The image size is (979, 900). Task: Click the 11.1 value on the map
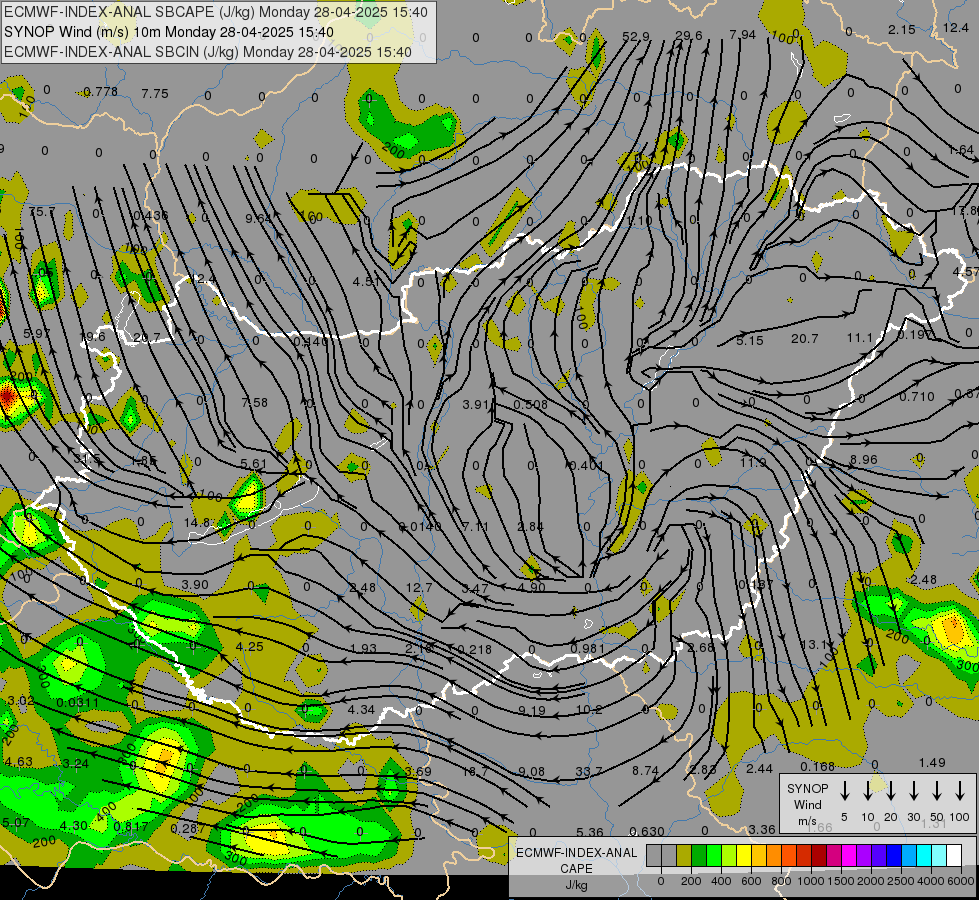pyautogui.click(x=860, y=338)
